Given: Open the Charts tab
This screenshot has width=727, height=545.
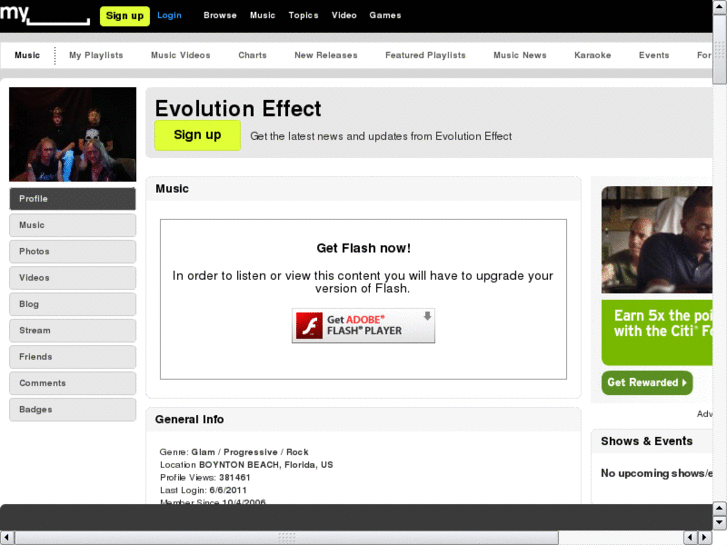Looking at the screenshot, I should 252,55.
